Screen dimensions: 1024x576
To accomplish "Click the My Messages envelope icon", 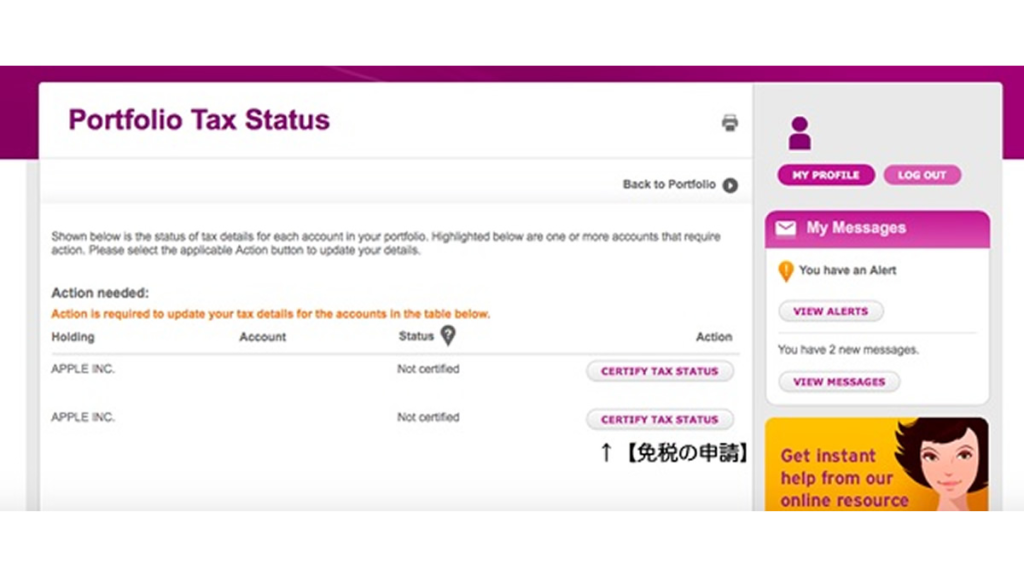I will coord(786,228).
